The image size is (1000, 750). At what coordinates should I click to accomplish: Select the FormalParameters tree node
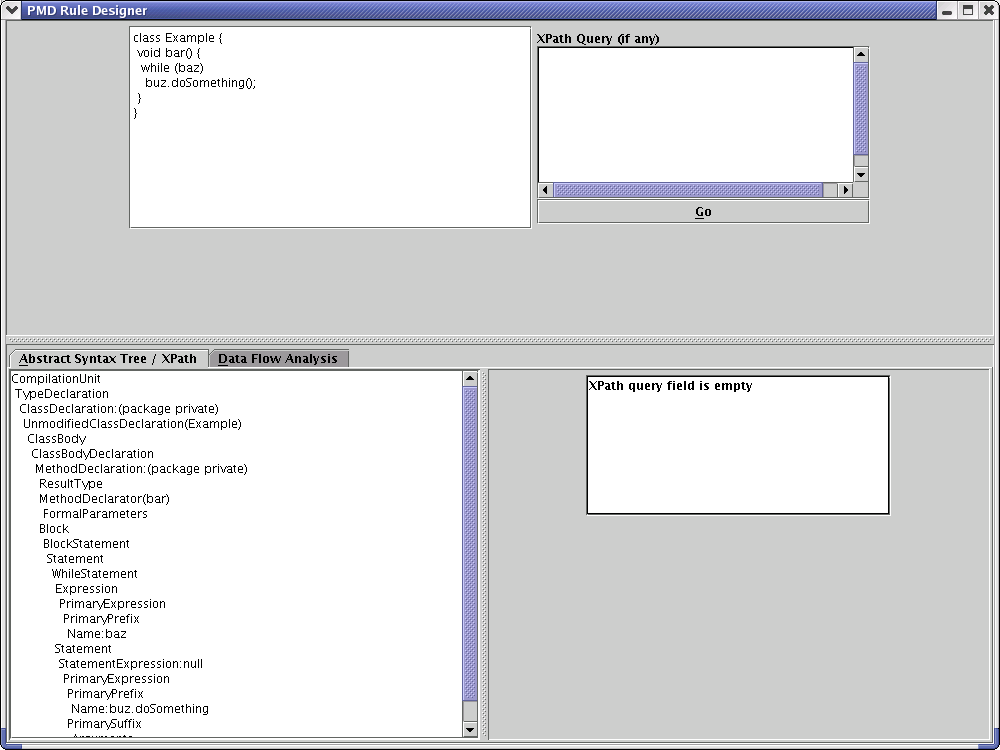pyautogui.click(x=95, y=513)
